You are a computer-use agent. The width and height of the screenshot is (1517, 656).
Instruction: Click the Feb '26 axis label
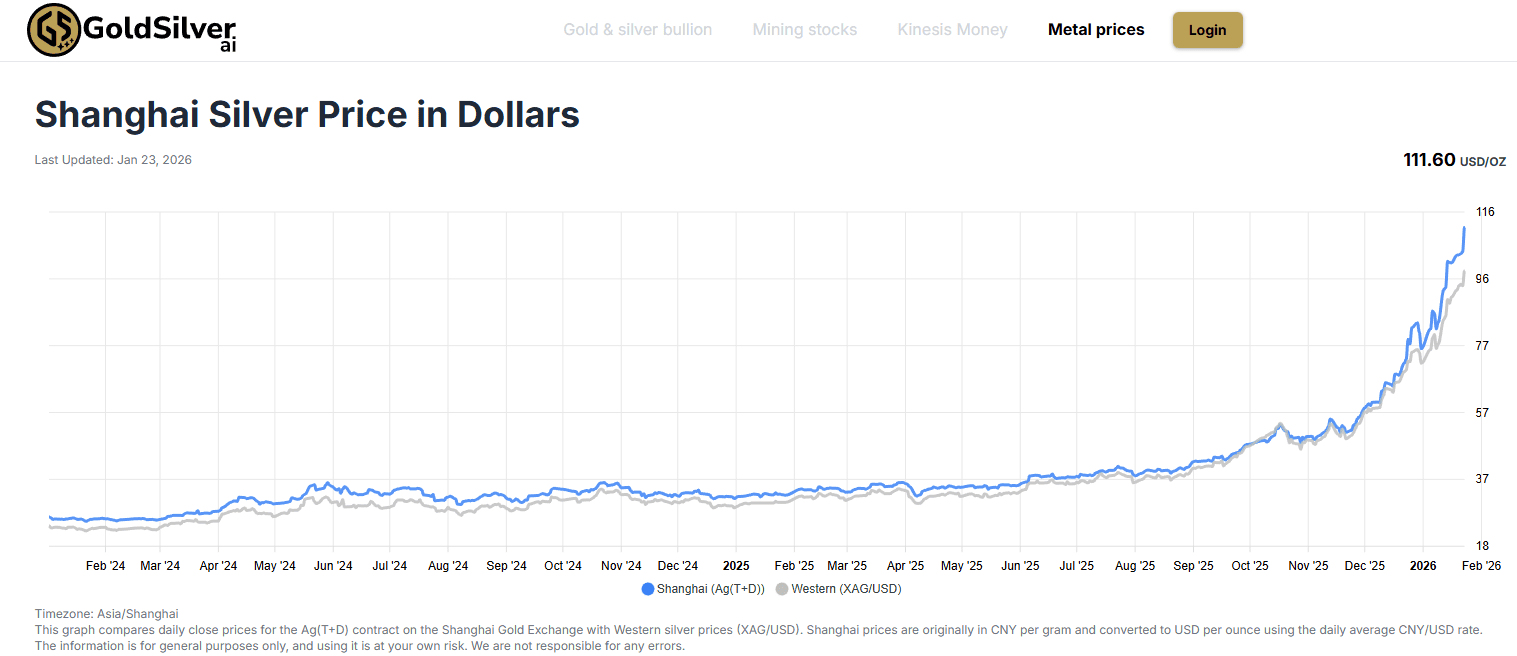click(1480, 565)
